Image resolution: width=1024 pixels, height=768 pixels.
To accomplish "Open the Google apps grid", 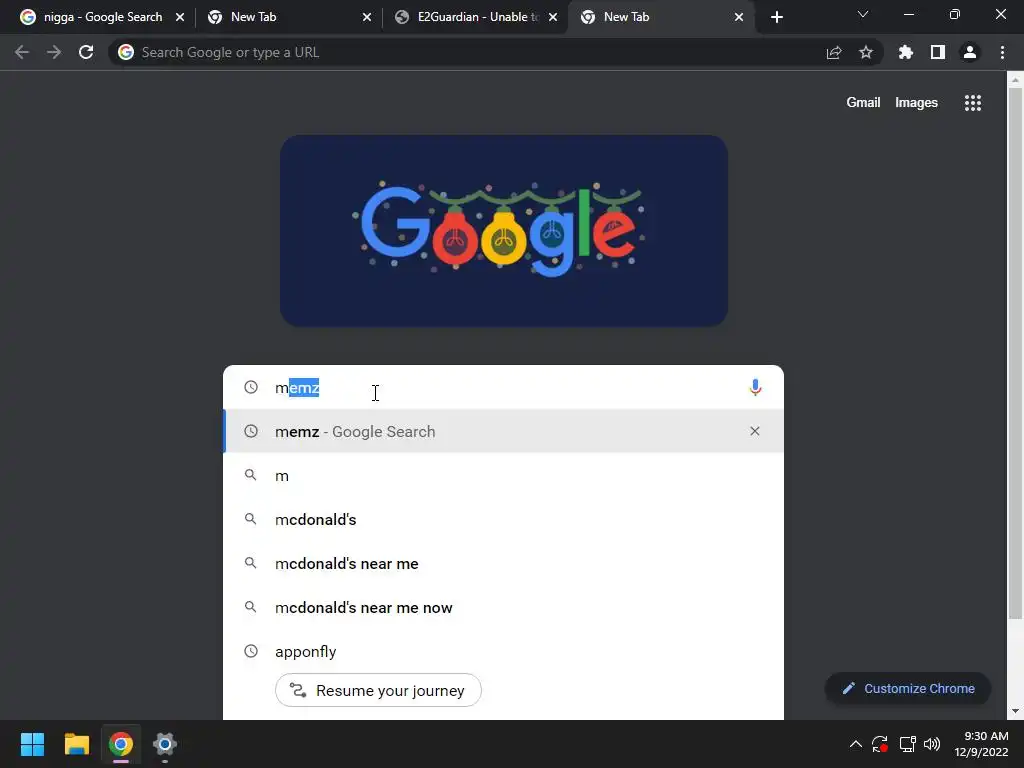I will [x=972, y=103].
